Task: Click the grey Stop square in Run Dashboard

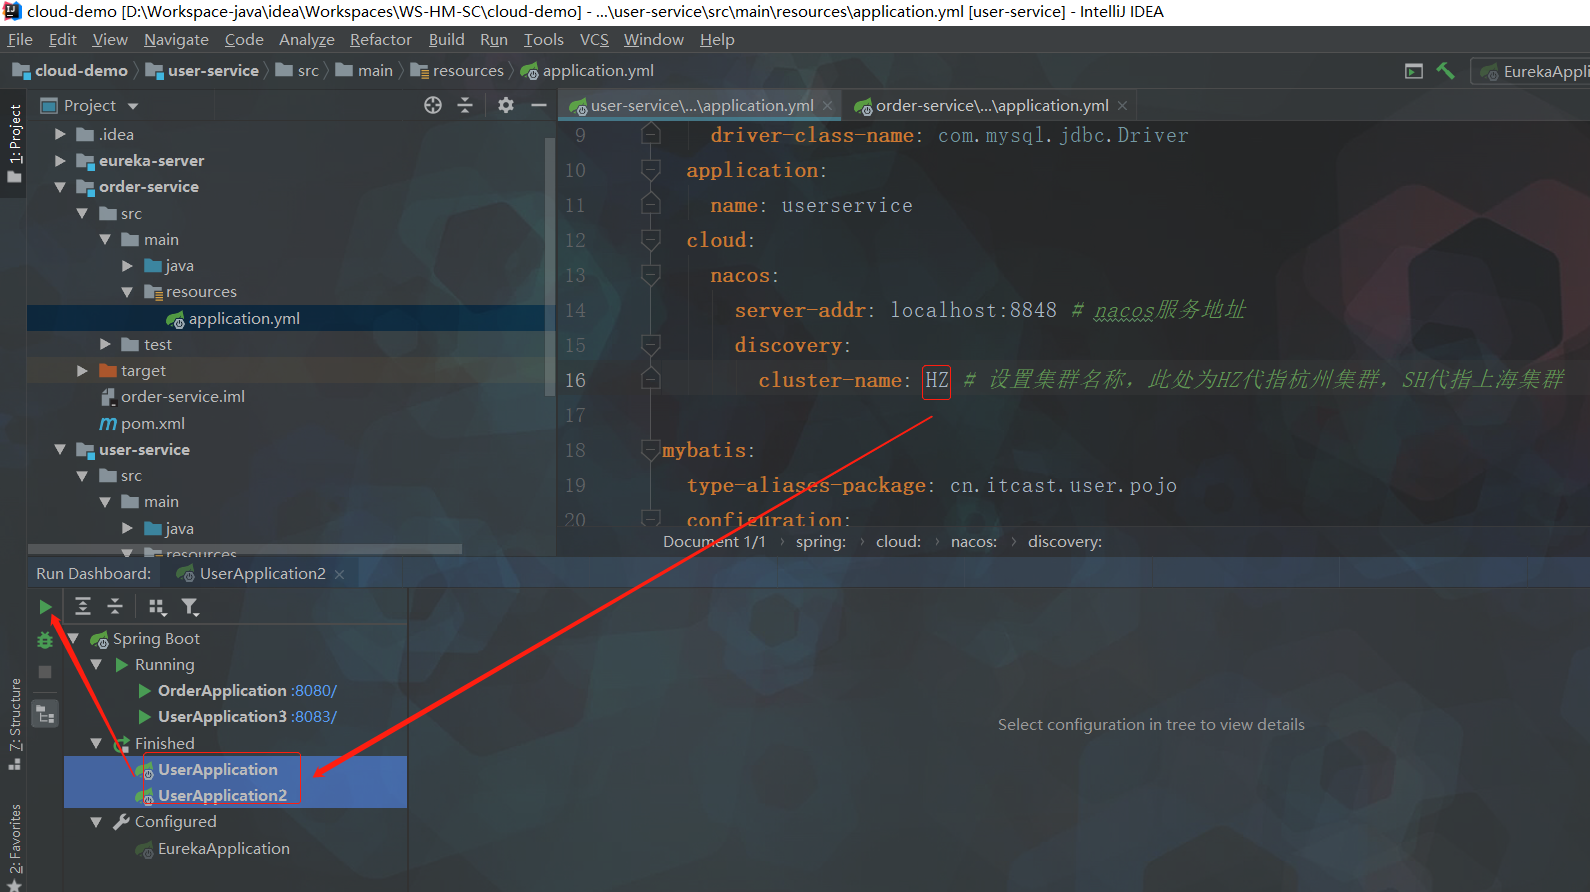Action: click(45, 672)
